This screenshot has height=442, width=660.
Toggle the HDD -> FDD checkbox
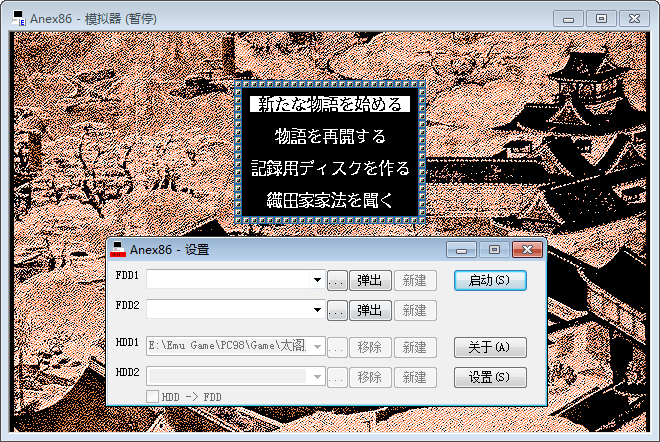pos(152,397)
